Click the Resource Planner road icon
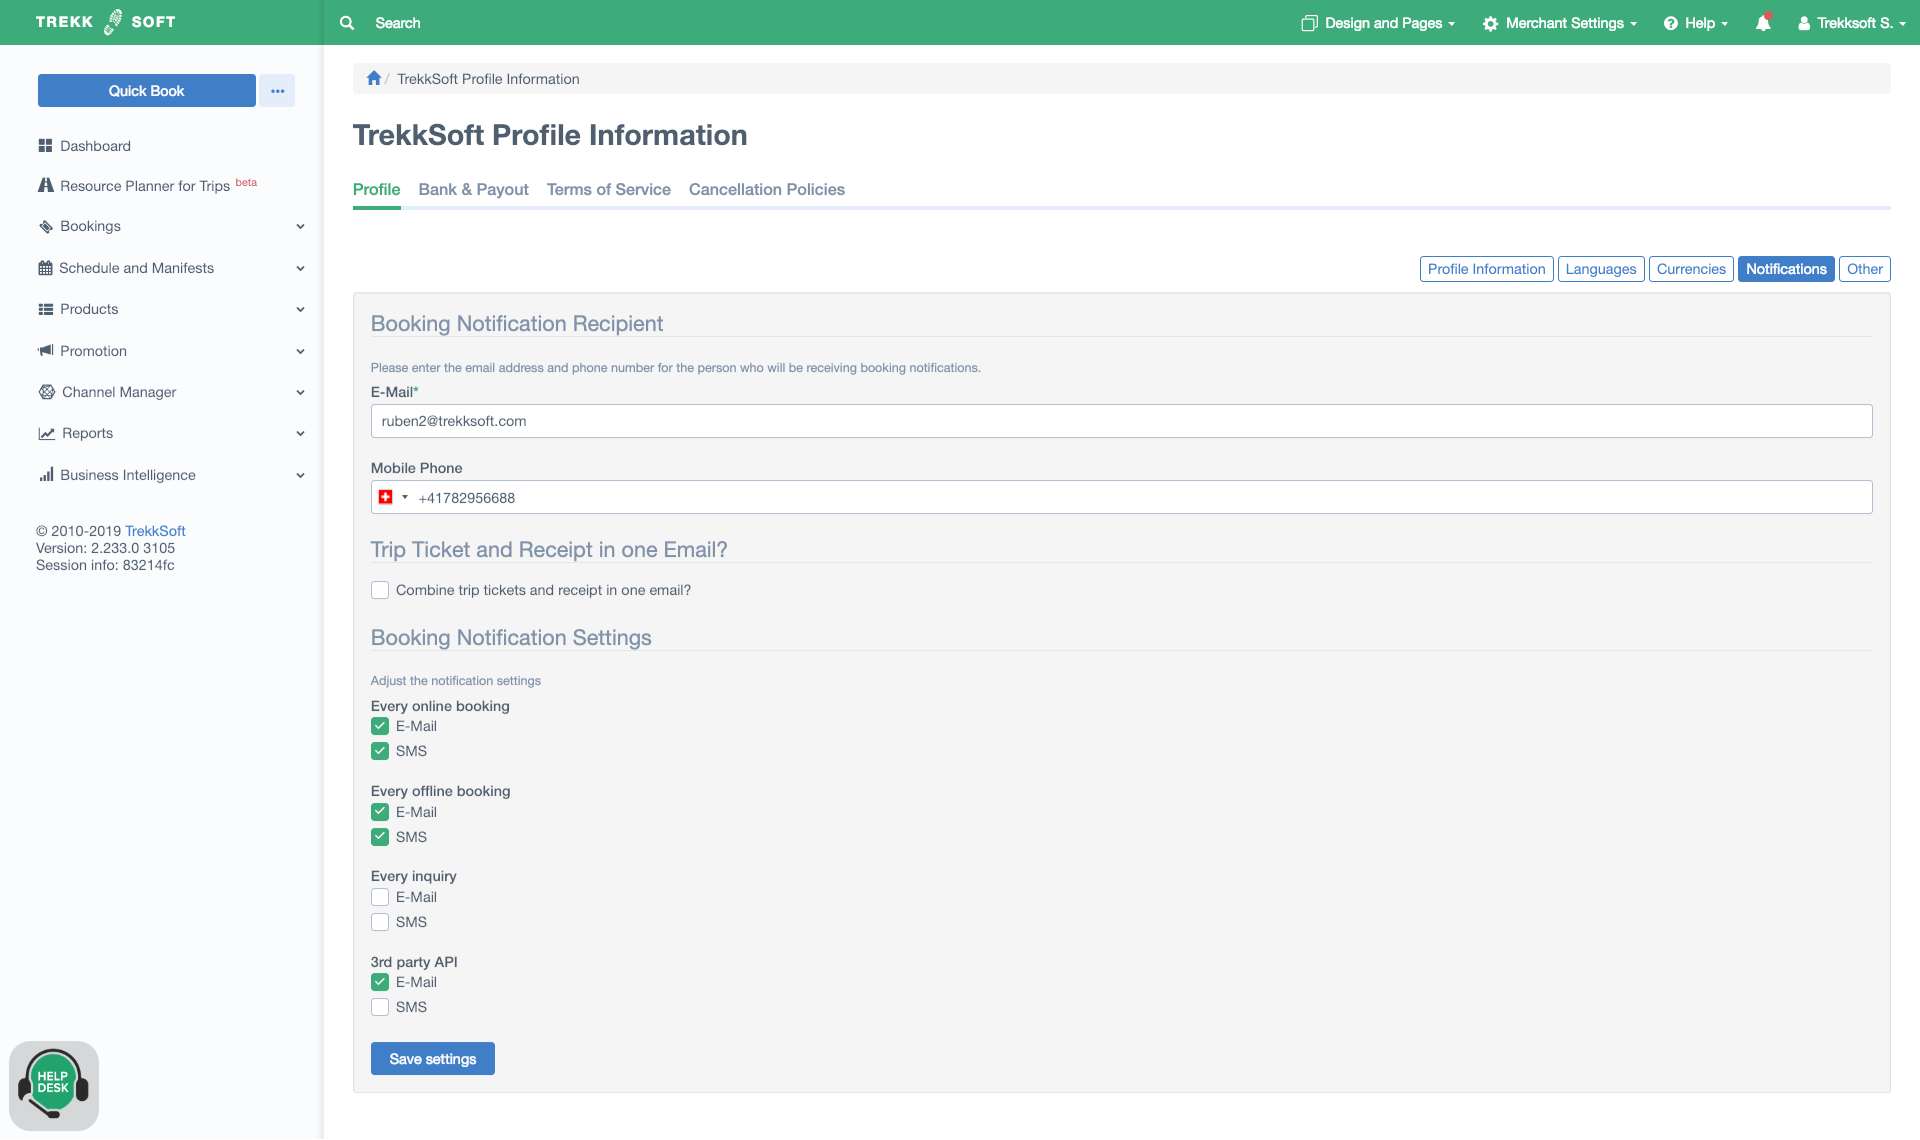Image resolution: width=1920 pixels, height=1140 pixels. tap(46, 185)
